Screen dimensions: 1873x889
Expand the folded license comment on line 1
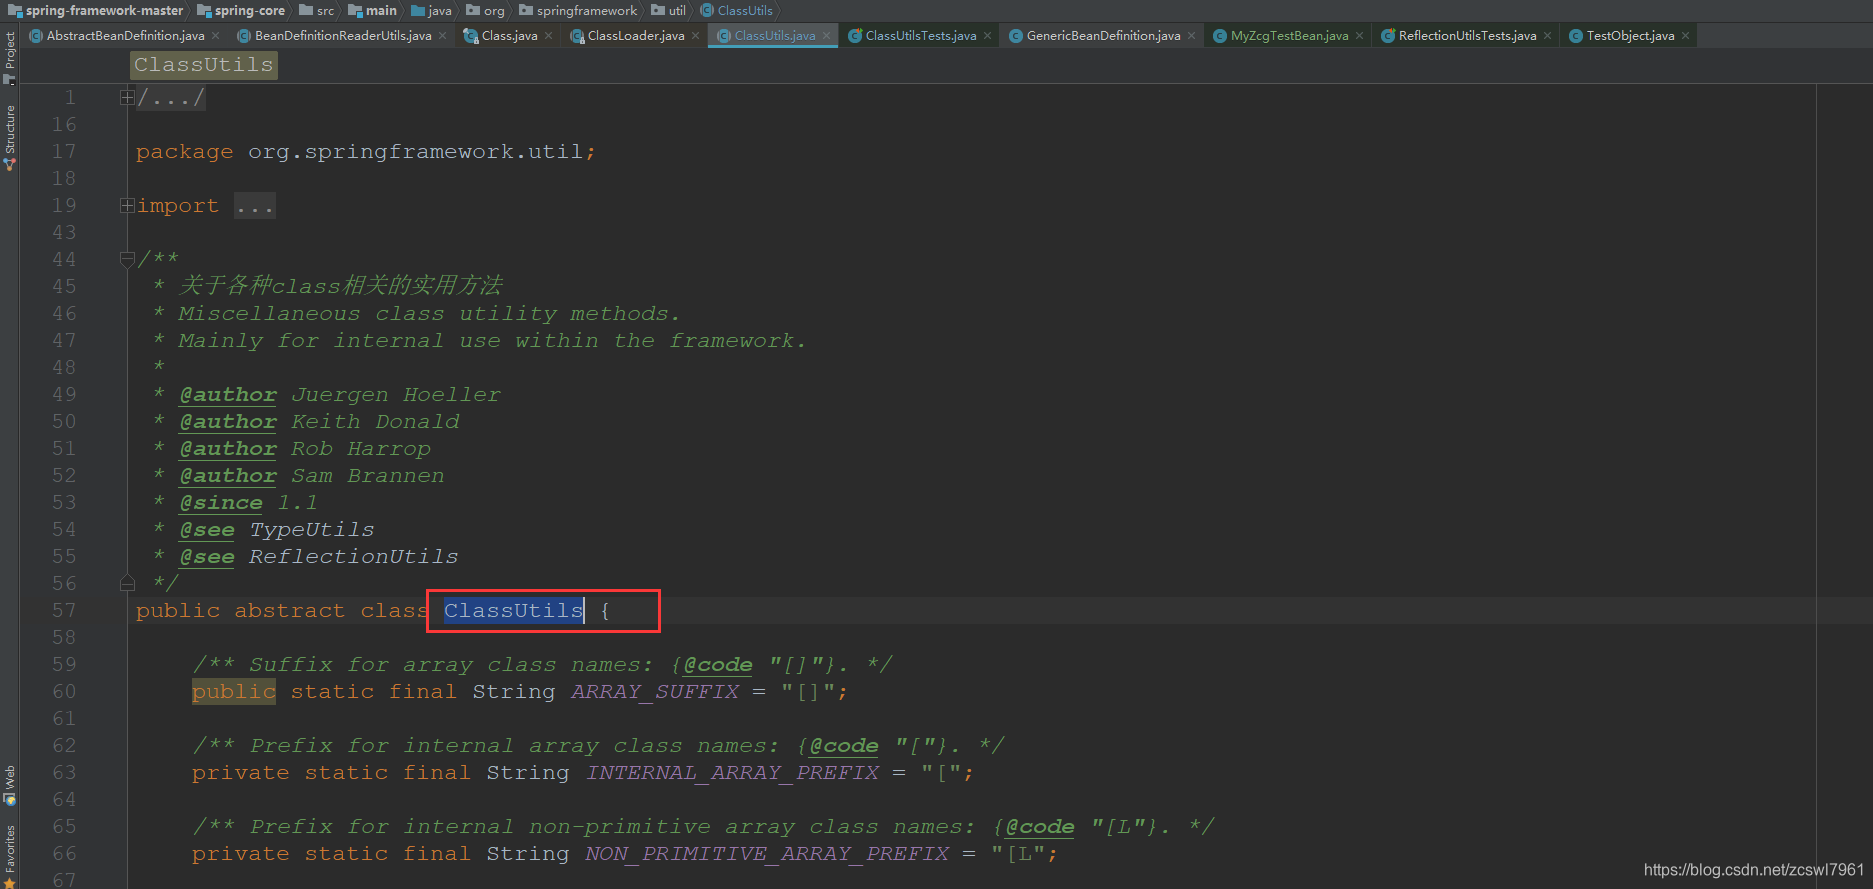127,97
